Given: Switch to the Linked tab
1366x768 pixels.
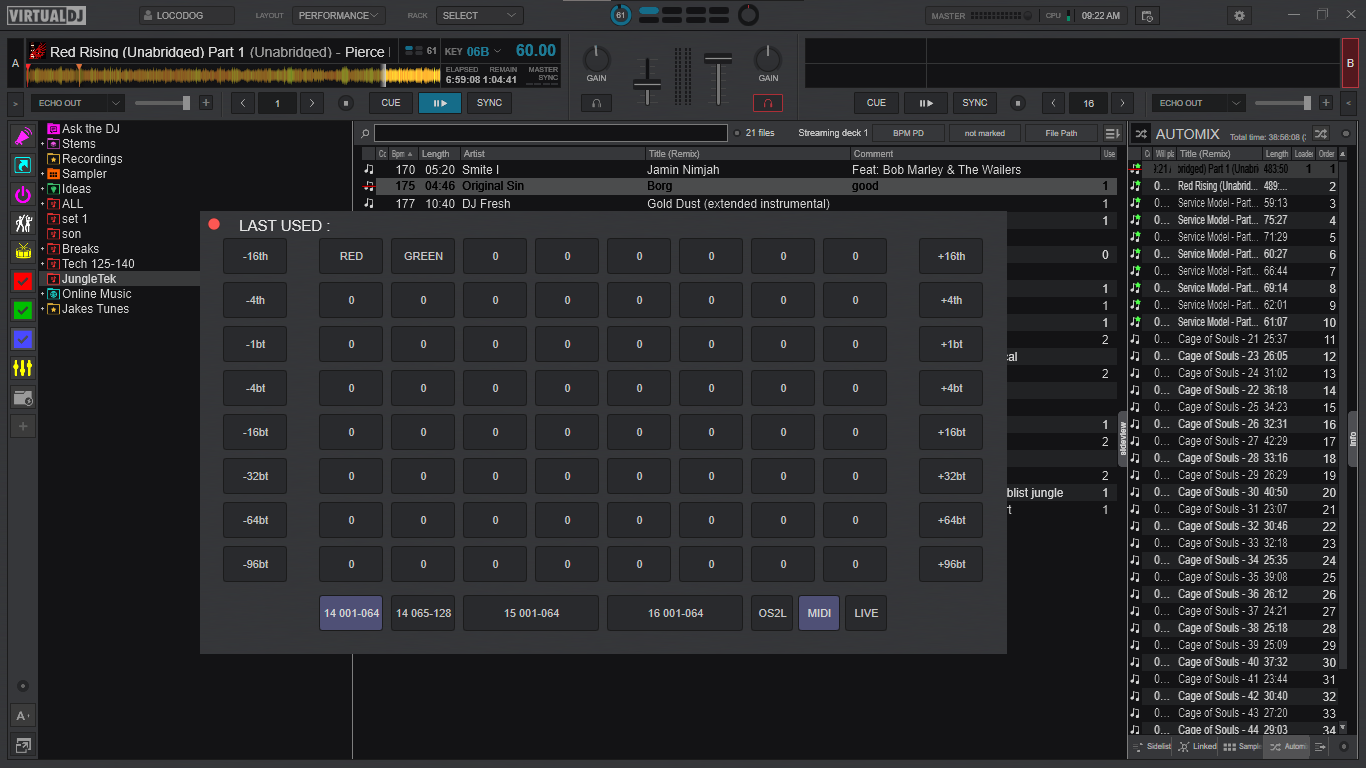Looking at the screenshot, I should [x=1197, y=746].
